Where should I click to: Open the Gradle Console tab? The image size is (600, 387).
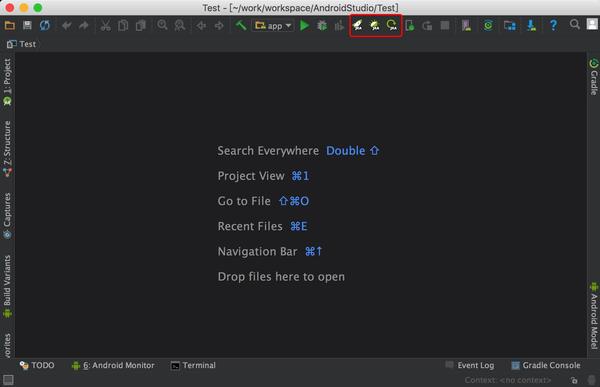[546, 365]
